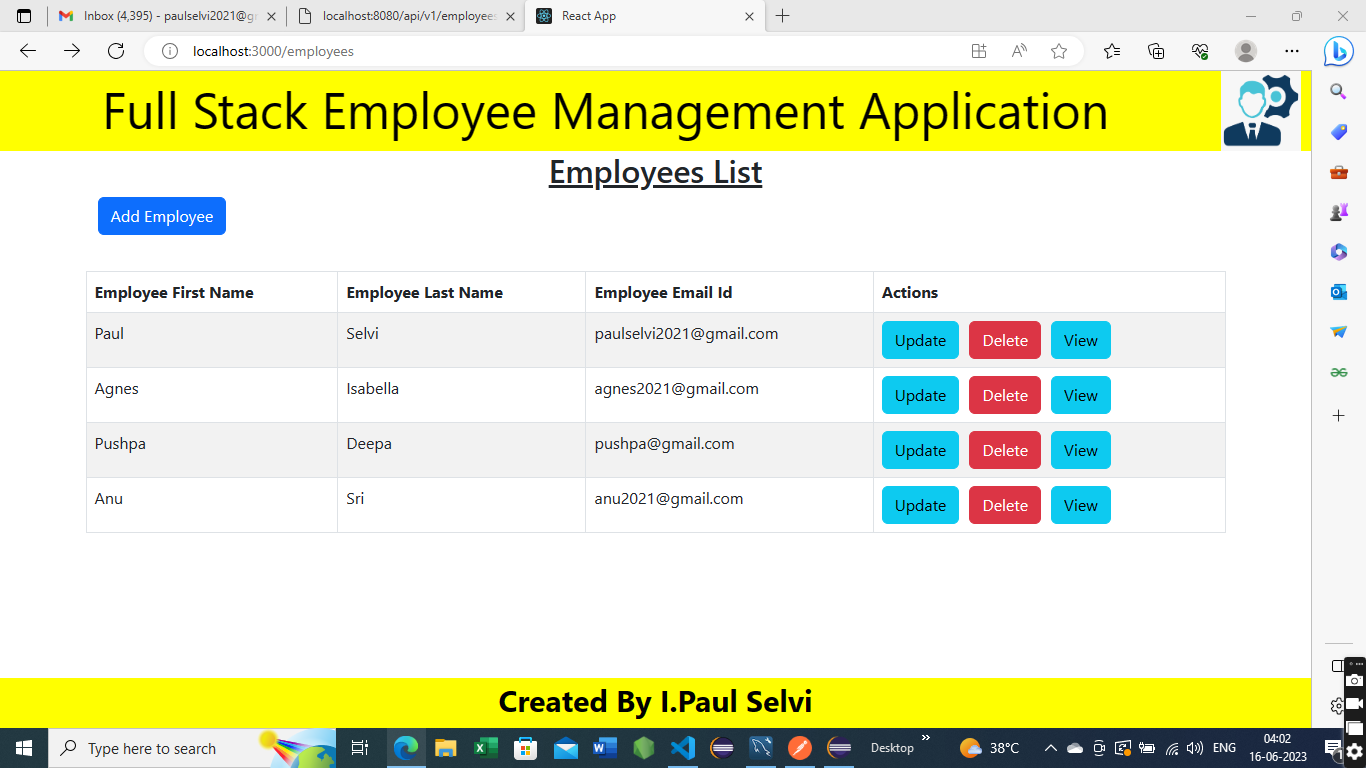
Task: Delete the Pushpa Deepa record
Action: [1004, 450]
